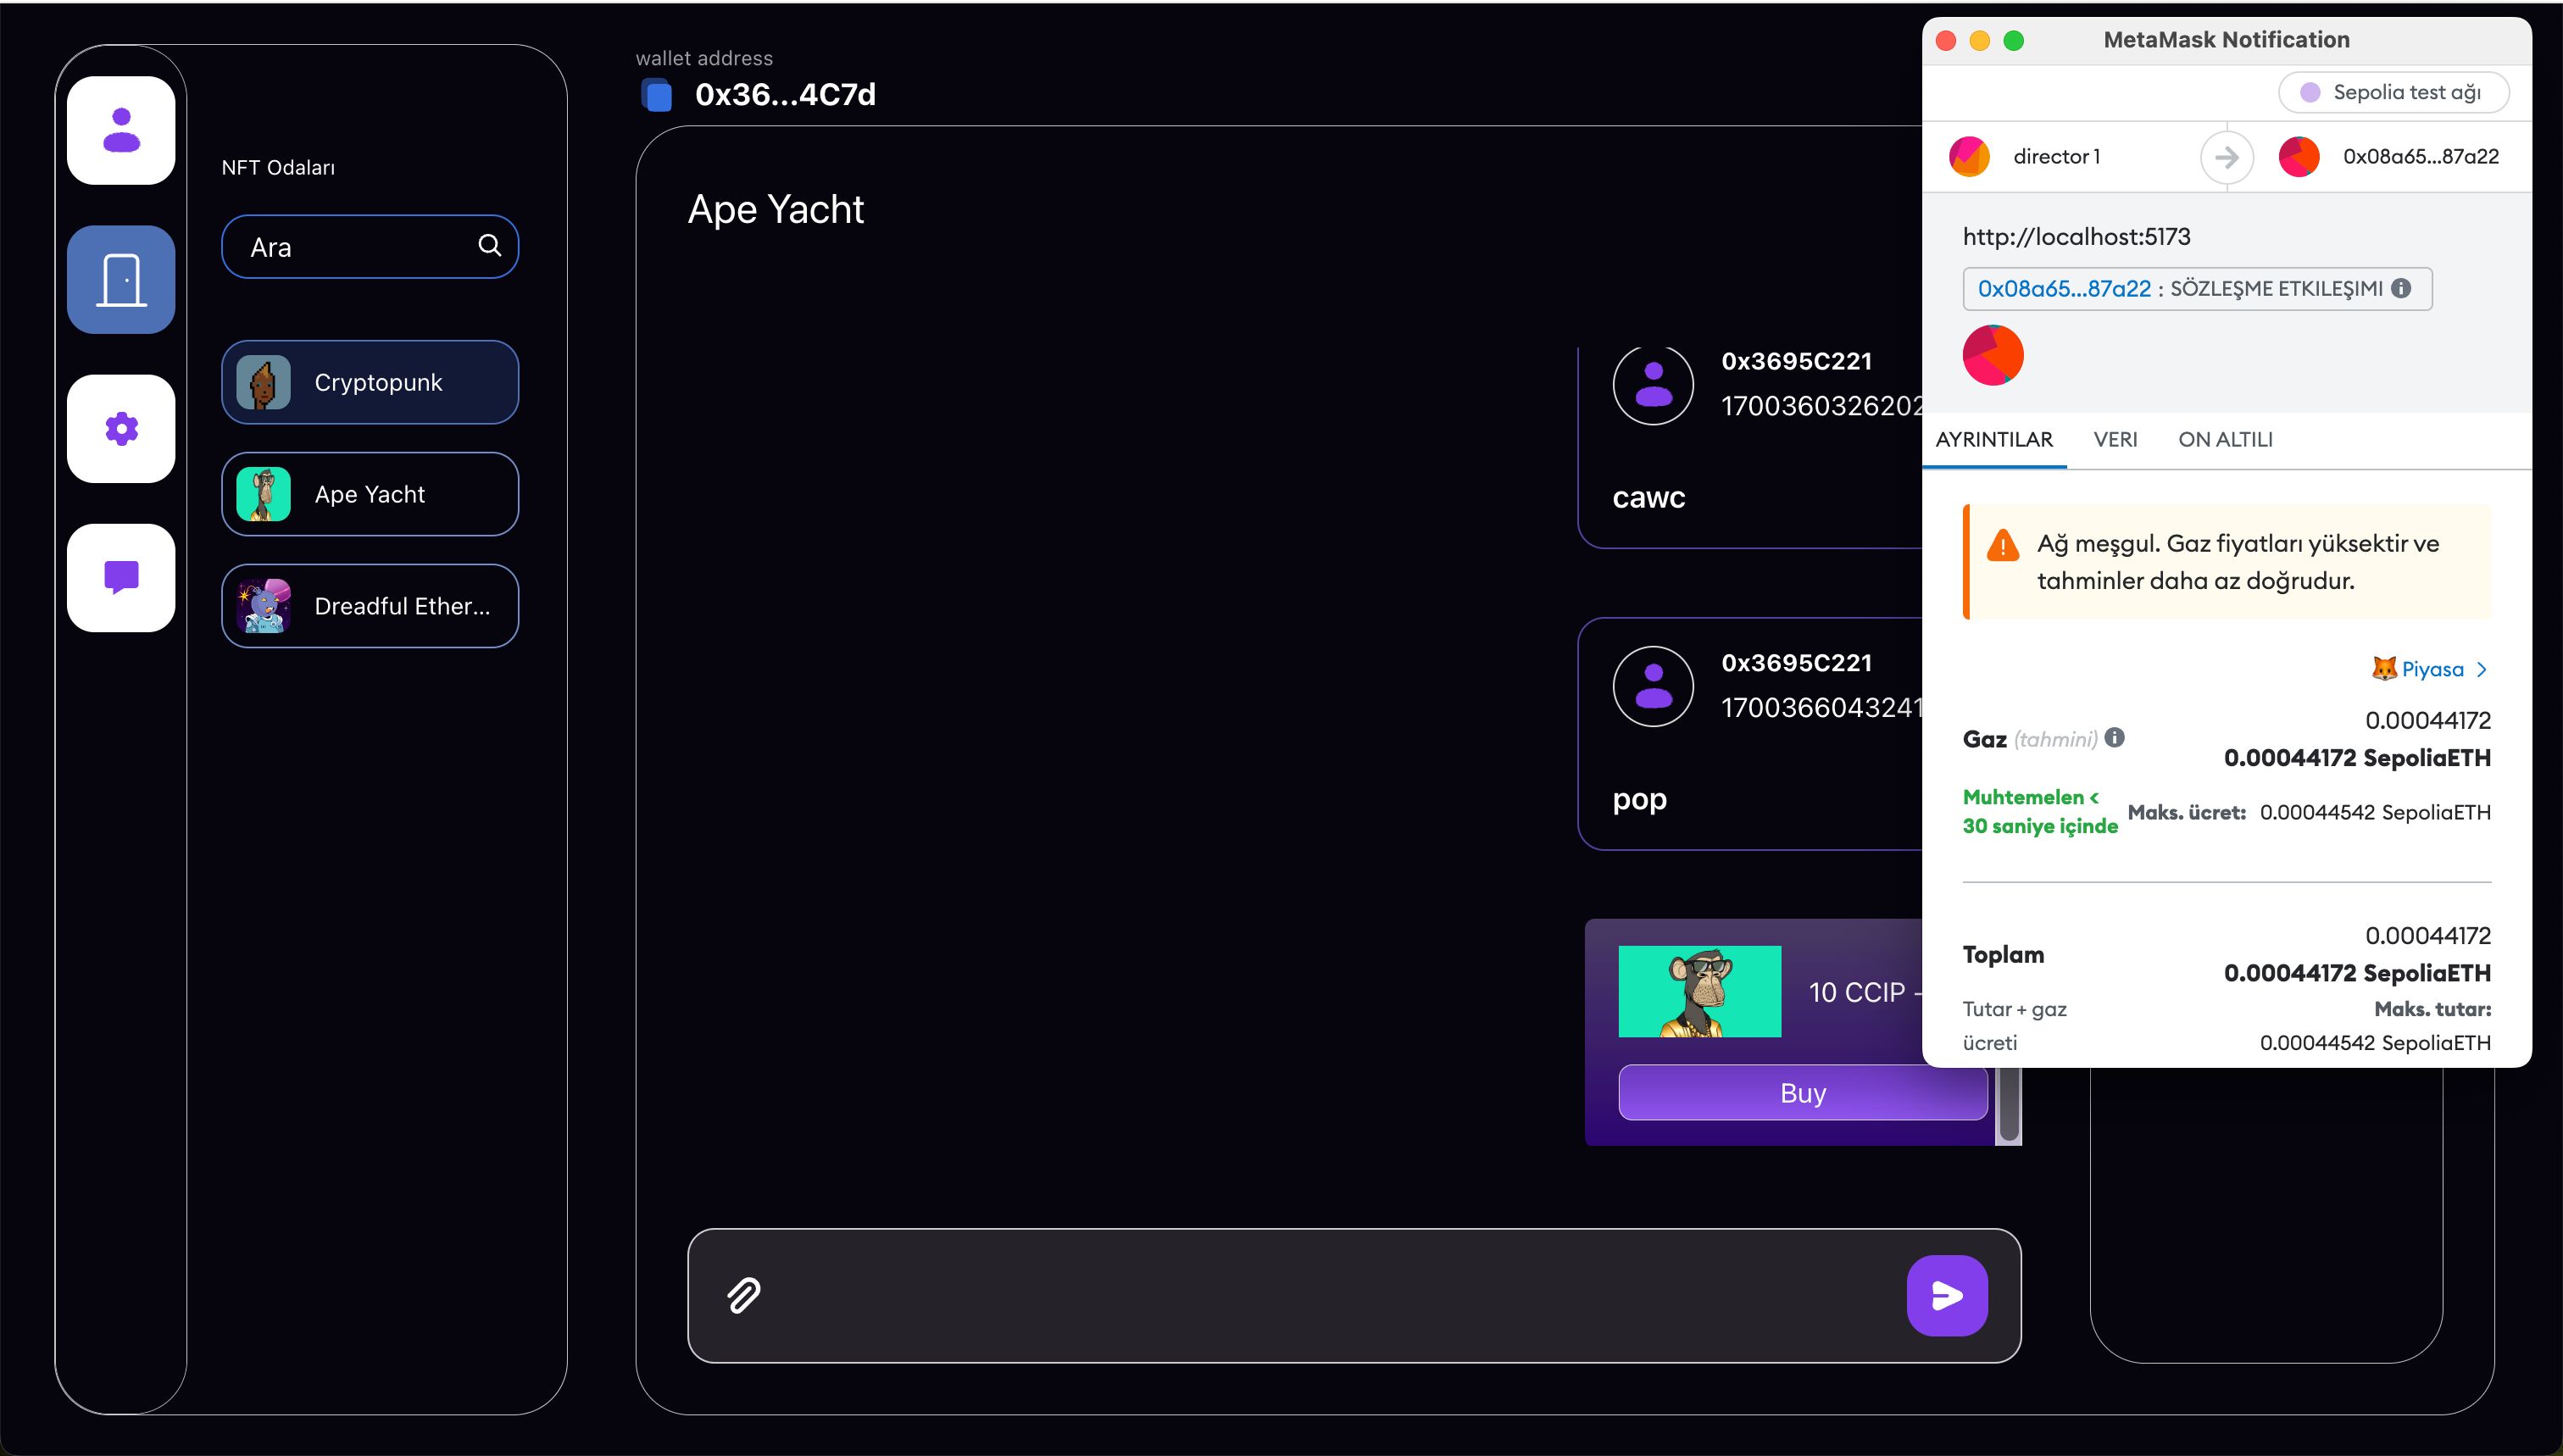This screenshot has height=1456, width=2563.
Task: Click the chat messages scrollbar thumb
Action: (2009, 1105)
